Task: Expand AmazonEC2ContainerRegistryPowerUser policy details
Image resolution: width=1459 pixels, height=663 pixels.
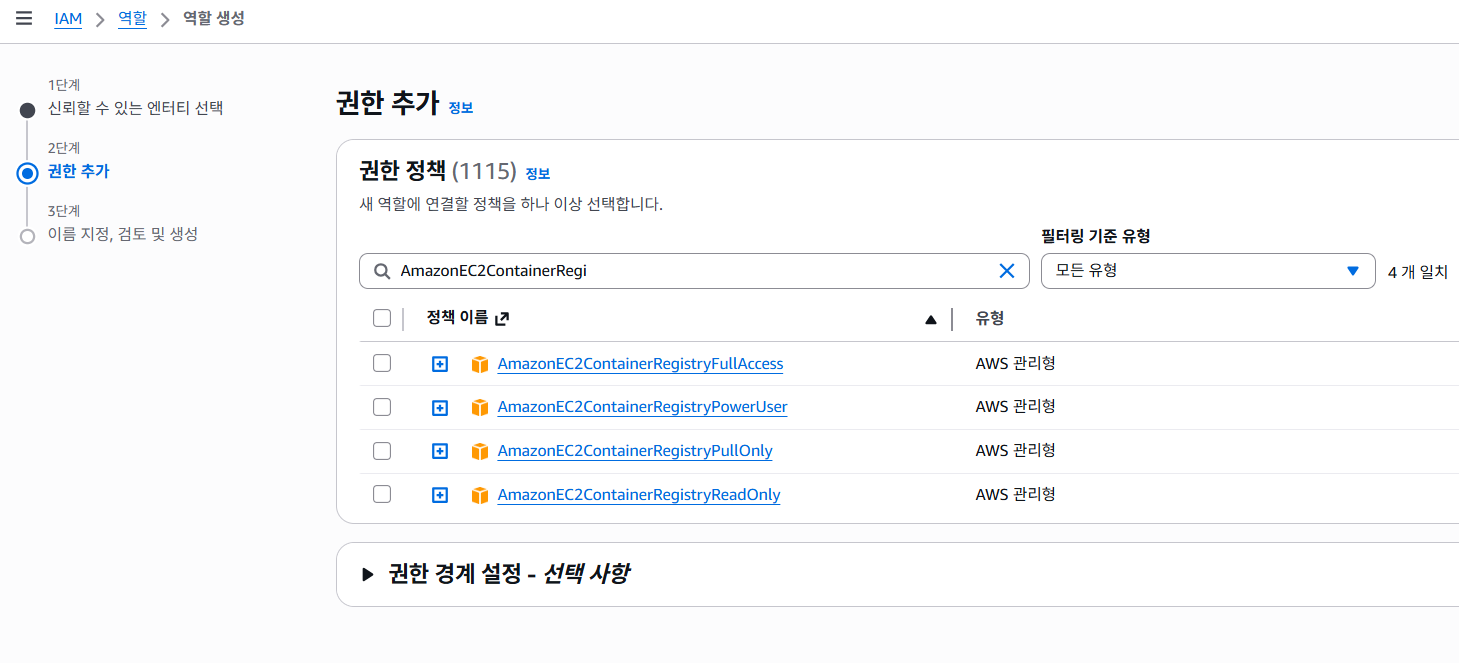Action: pos(440,408)
